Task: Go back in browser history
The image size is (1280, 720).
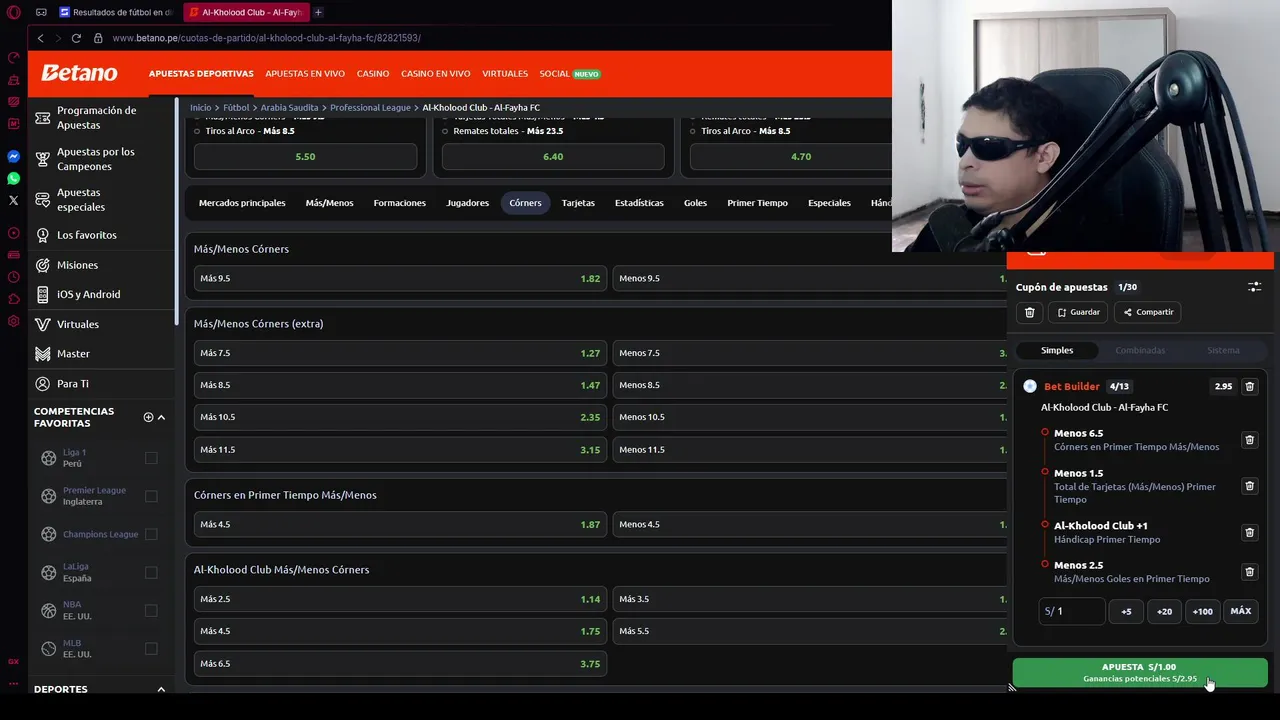Action: (40, 38)
